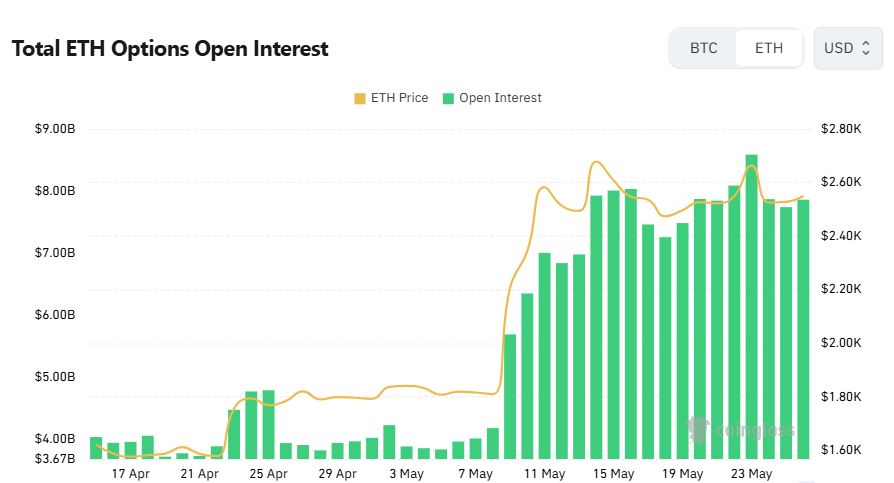Viewport: 894px width, 483px height.
Task: Click the yellow ETH Price legend swatch
Action: click(x=360, y=99)
